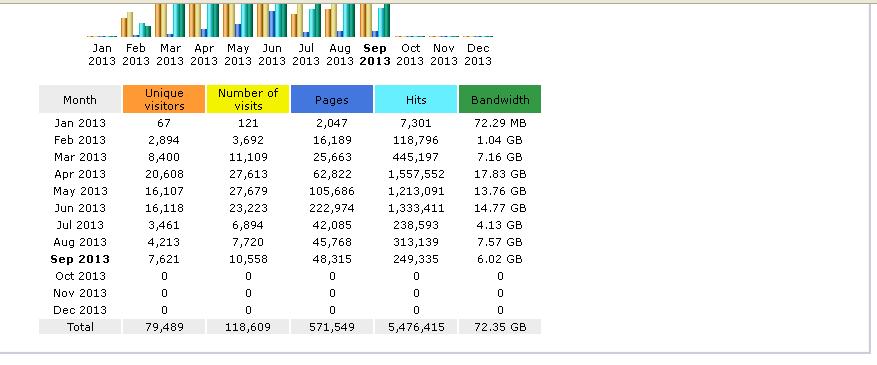
Task: Click the Dec 2013 chart label
Action: [478, 55]
